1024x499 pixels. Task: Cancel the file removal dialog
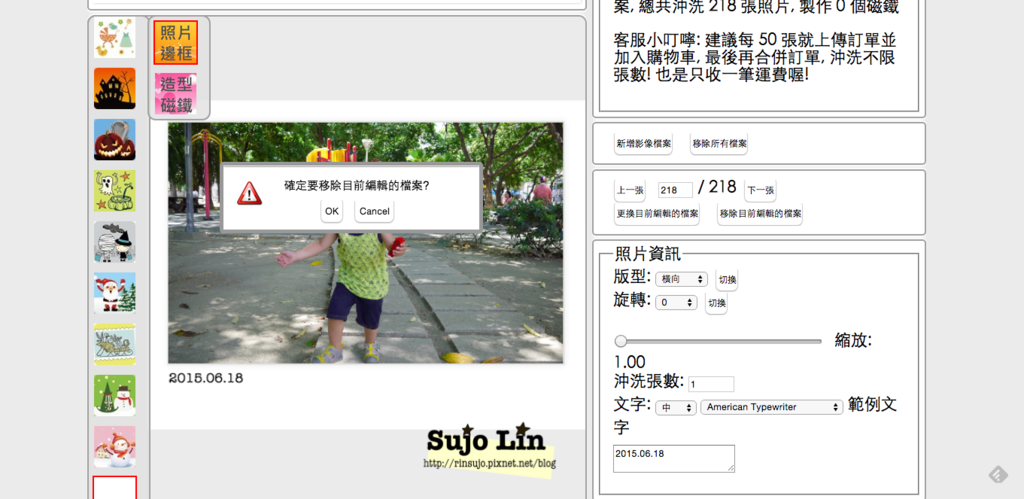374,211
